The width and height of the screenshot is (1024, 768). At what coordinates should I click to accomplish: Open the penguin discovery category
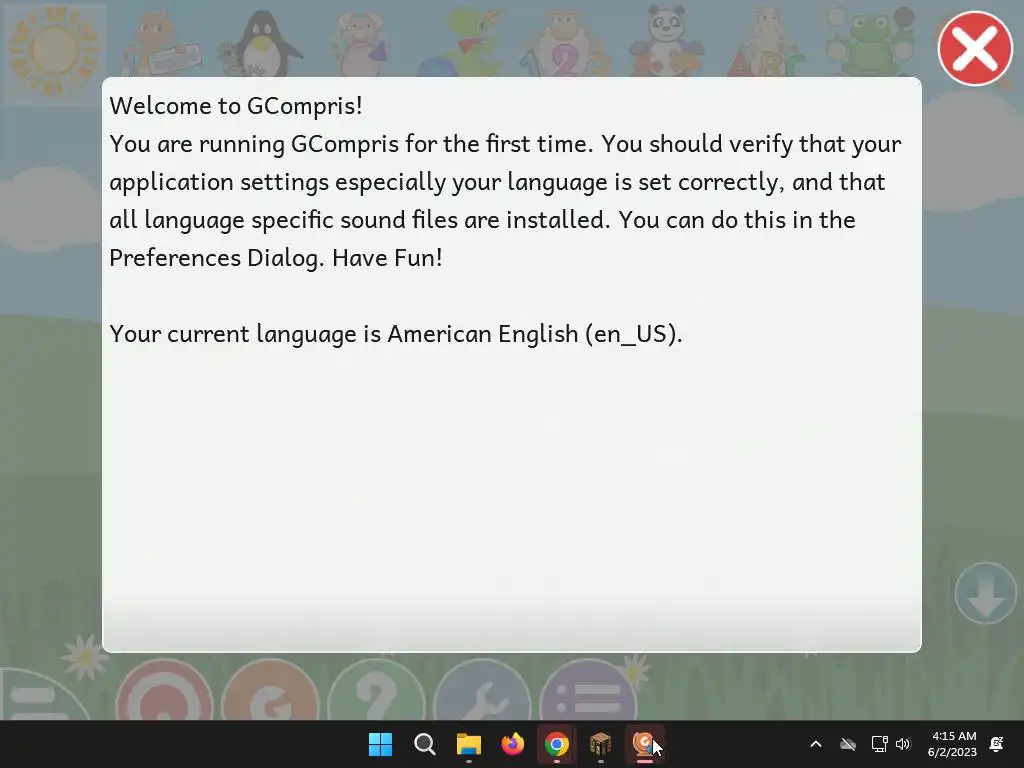[260, 43]
